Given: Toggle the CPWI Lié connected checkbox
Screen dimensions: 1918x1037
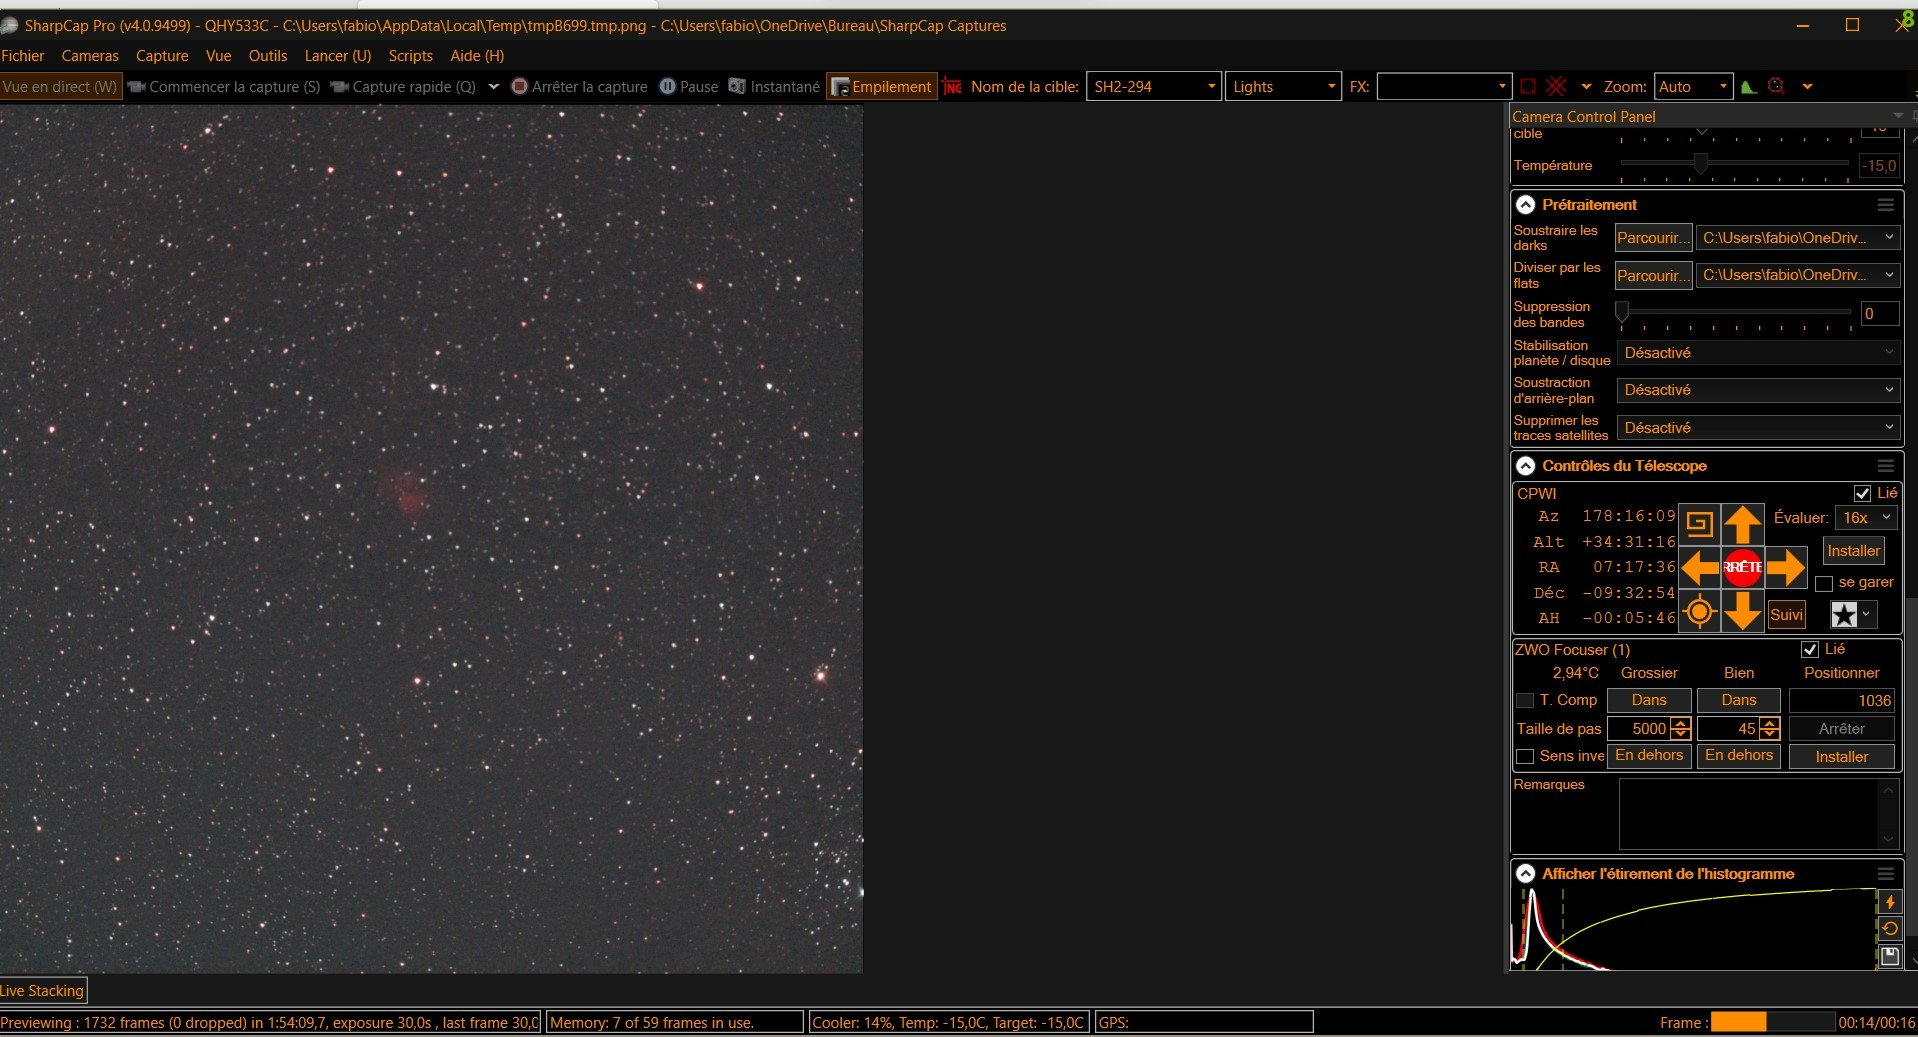Looking at the screenshot, I should [1862, 493].
